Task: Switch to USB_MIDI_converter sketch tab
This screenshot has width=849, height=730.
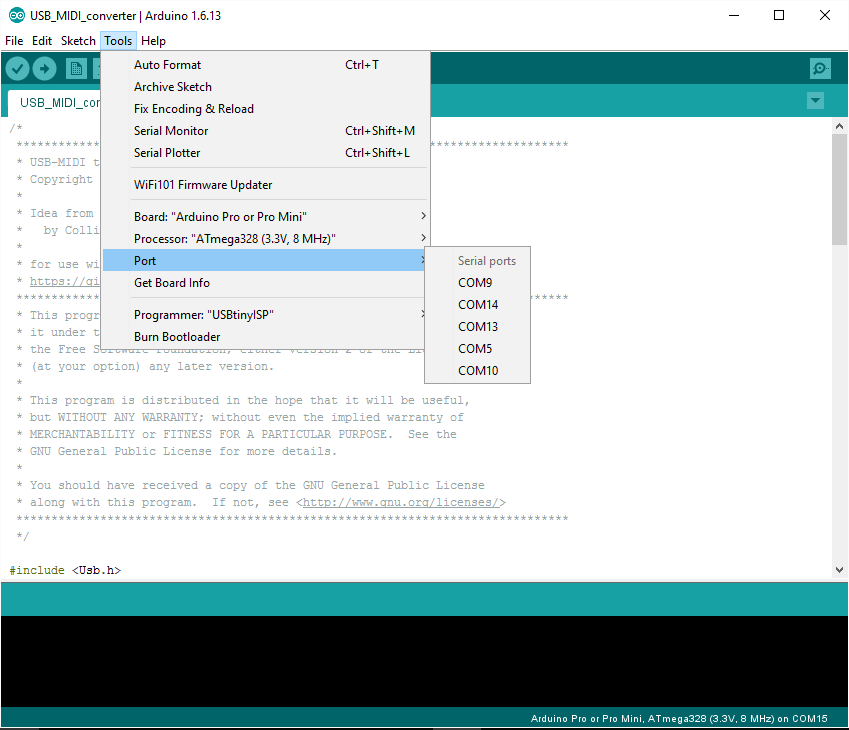Action: 54,103
